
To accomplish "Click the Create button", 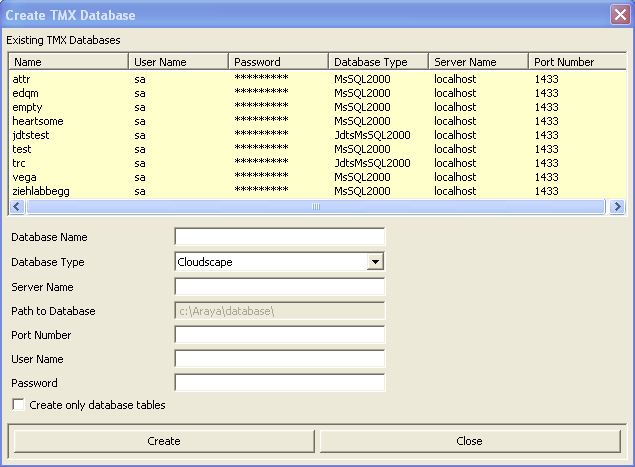I will click(164, 441).
